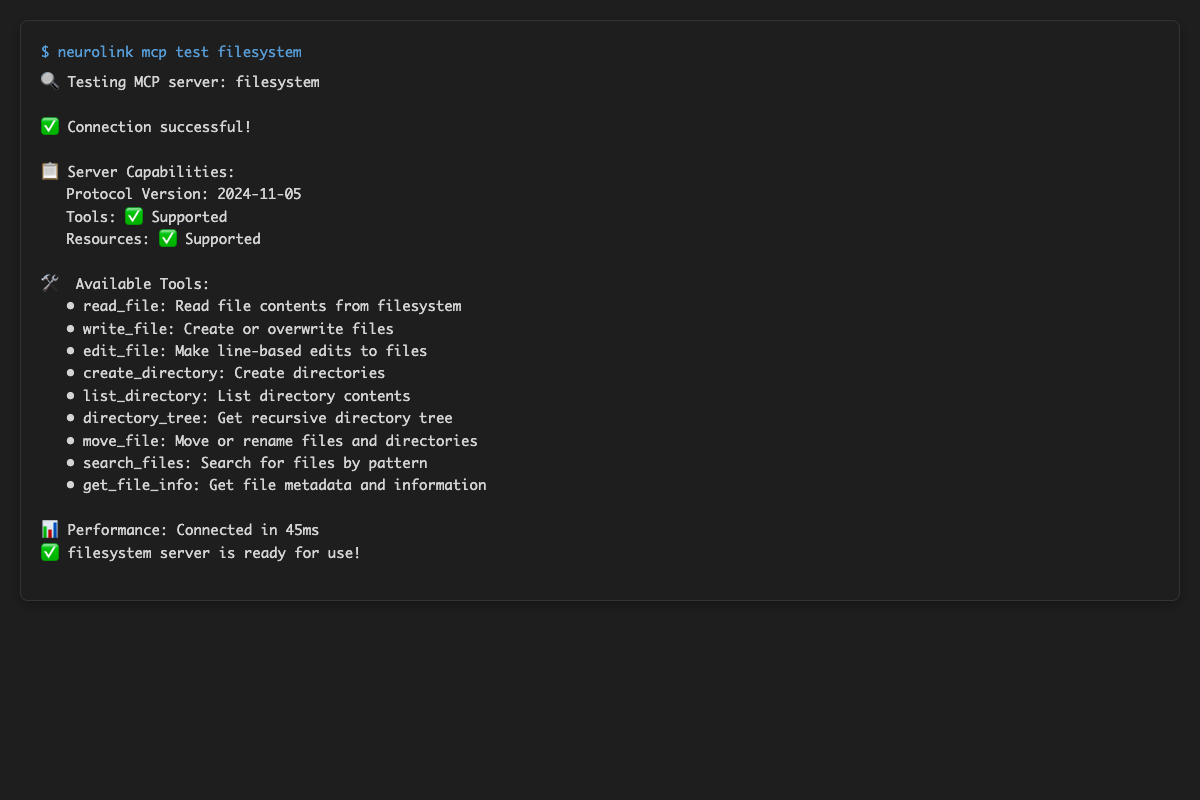Click the checkmark beside filesystem server is ready

point(50,552)
